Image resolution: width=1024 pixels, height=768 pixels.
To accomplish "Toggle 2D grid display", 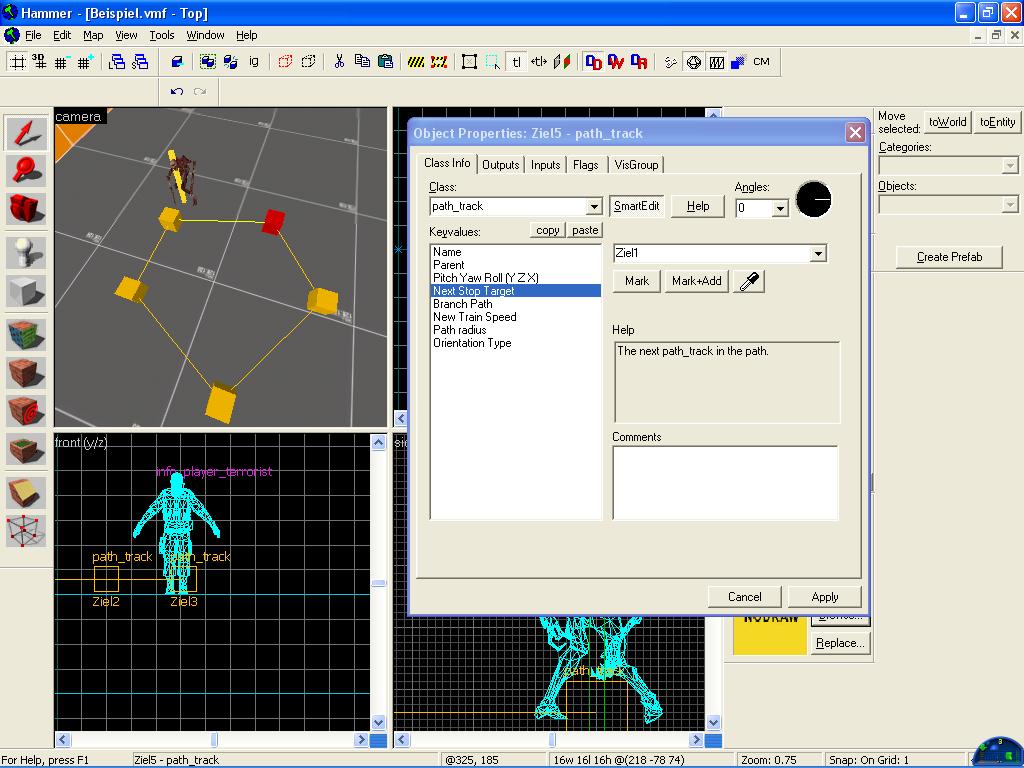I will (18, 62).
